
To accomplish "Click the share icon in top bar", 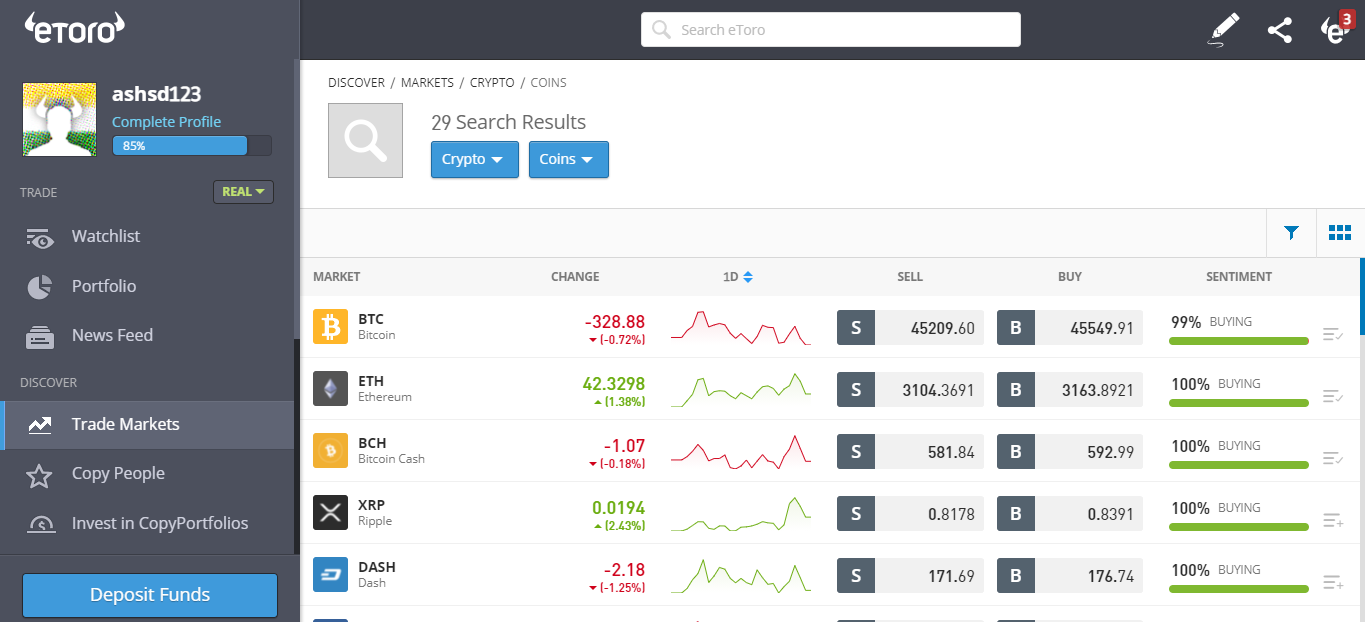I will click(1280, 30).
